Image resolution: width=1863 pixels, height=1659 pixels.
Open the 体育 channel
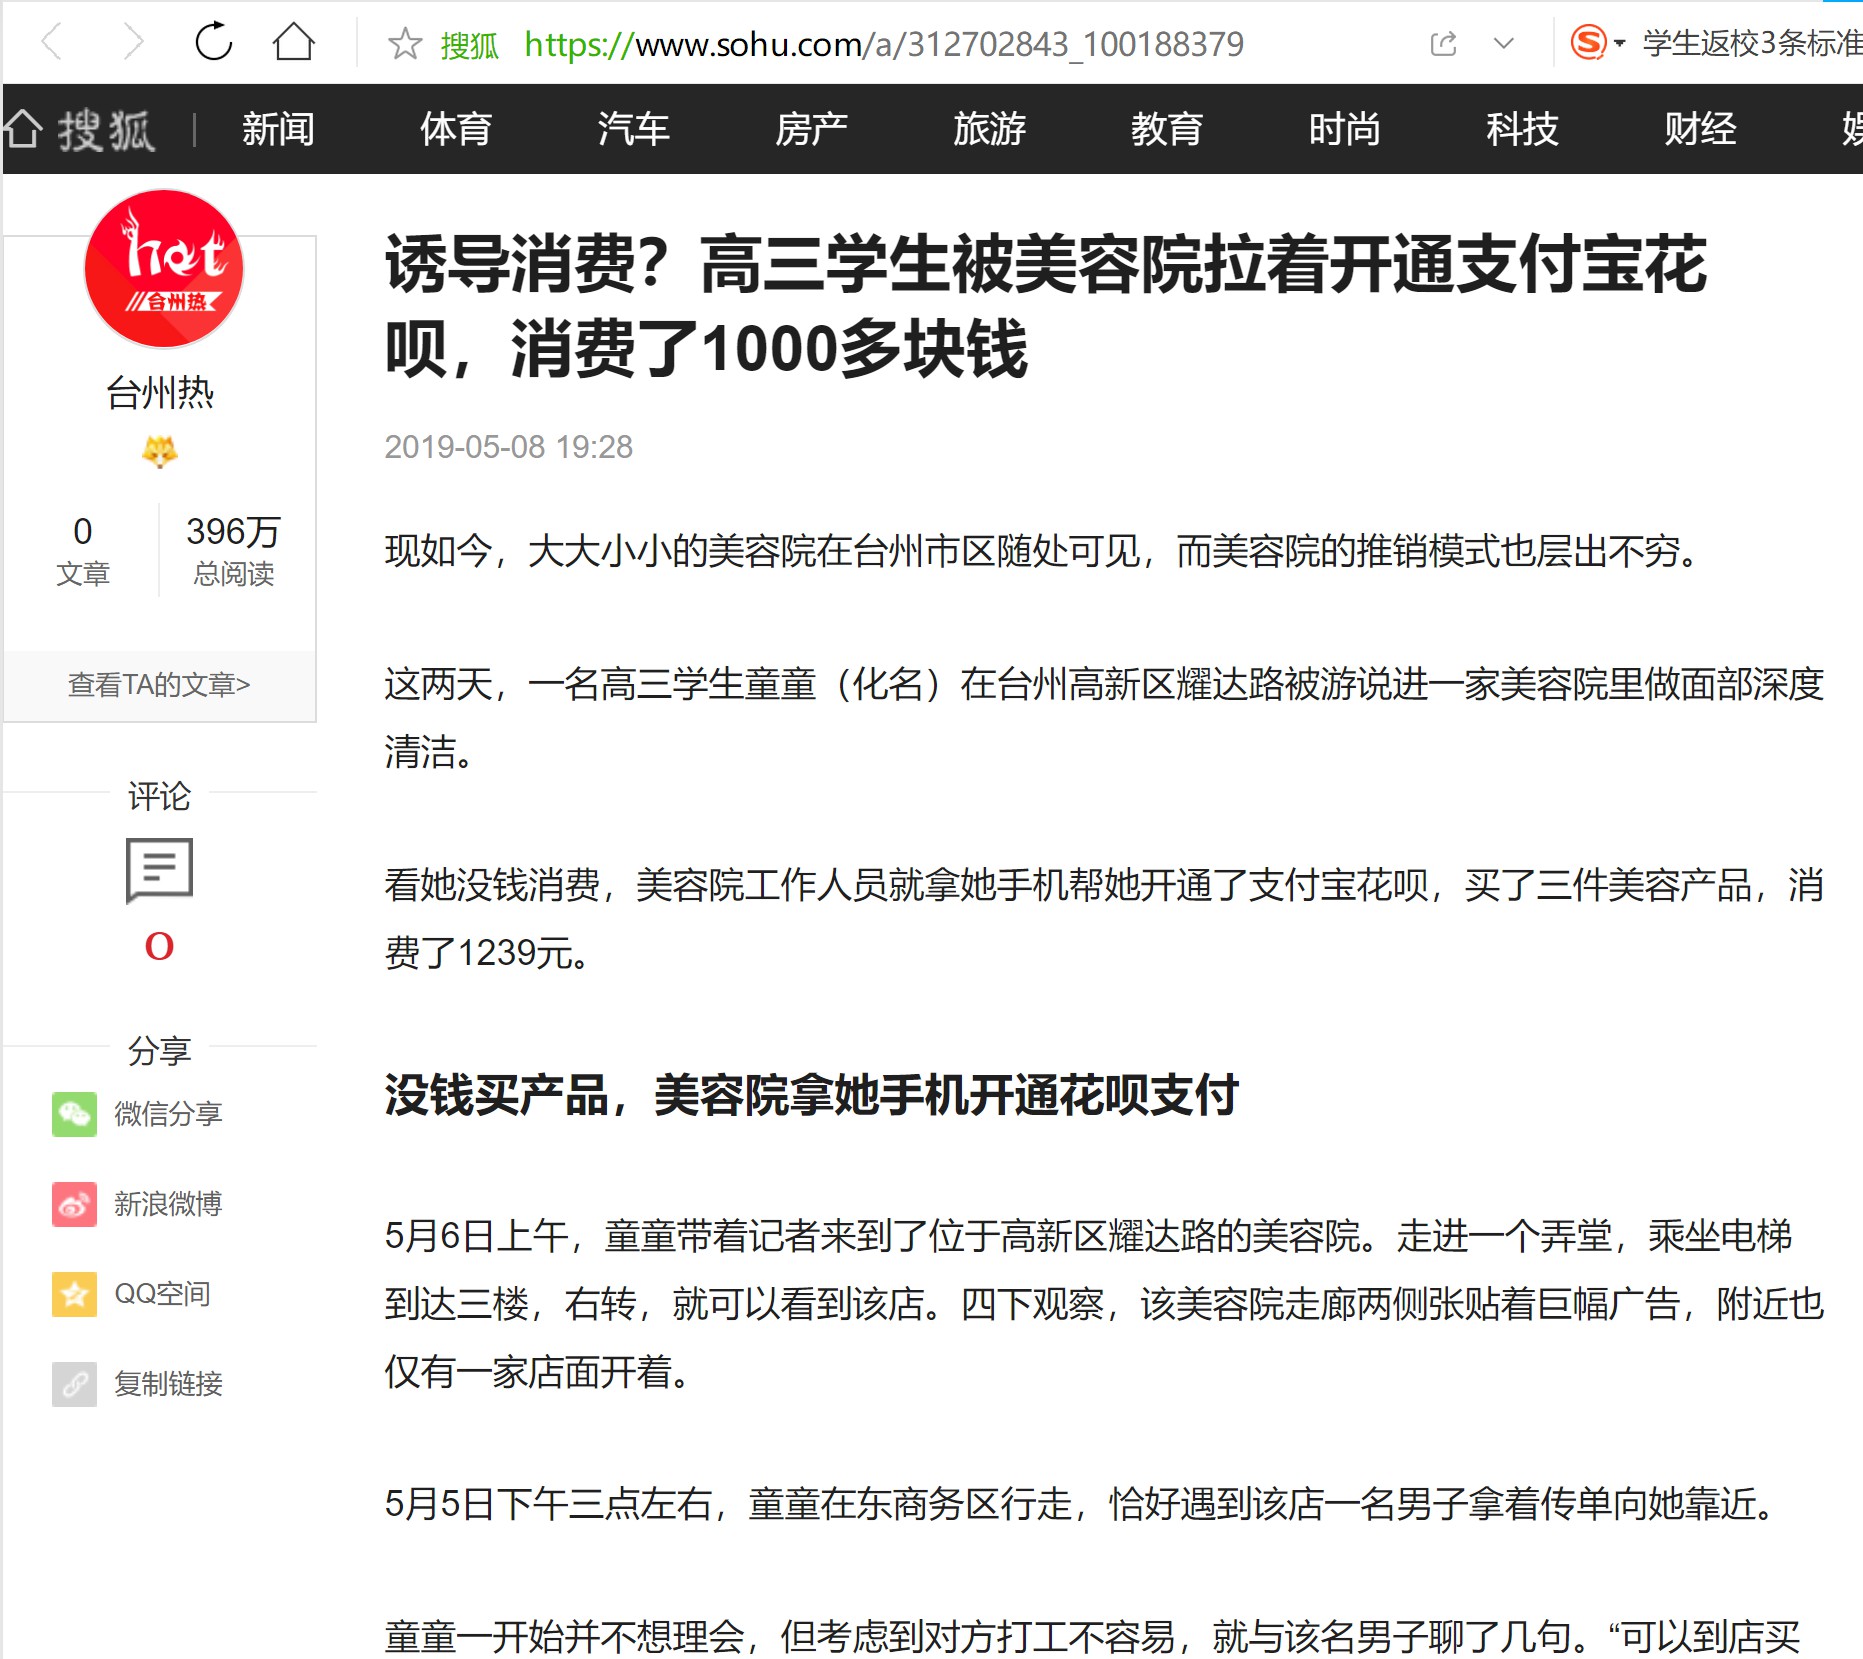point(456,129)
